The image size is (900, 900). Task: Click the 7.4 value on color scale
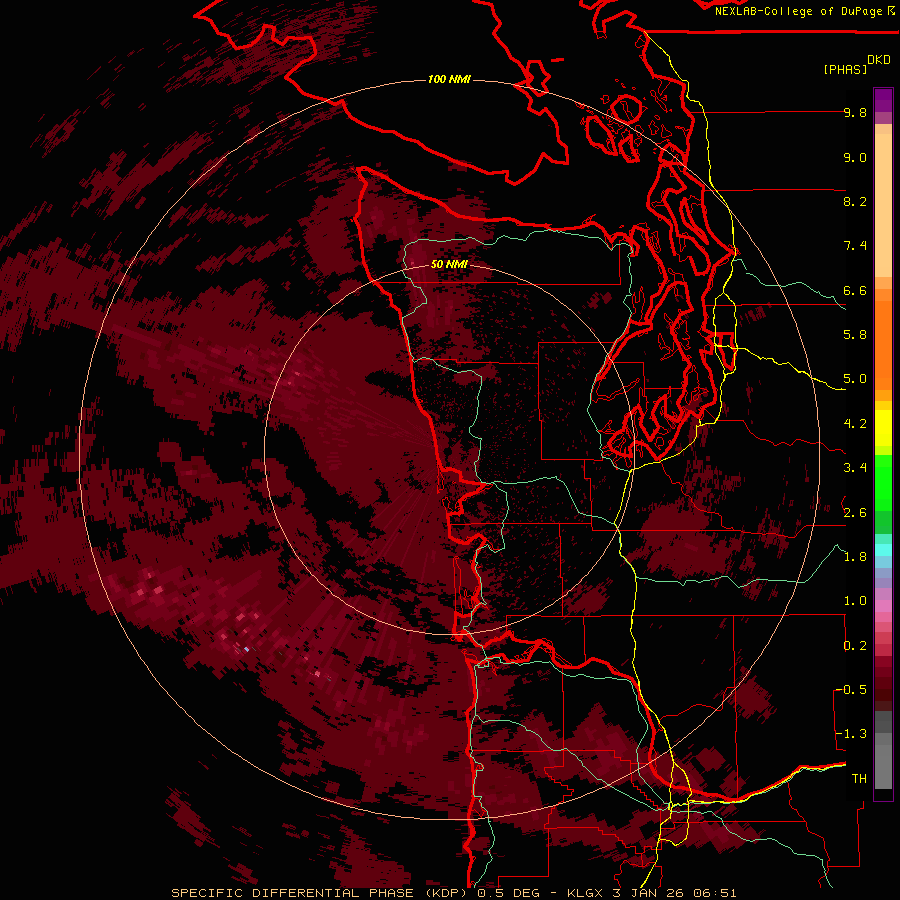coord(855,246)
